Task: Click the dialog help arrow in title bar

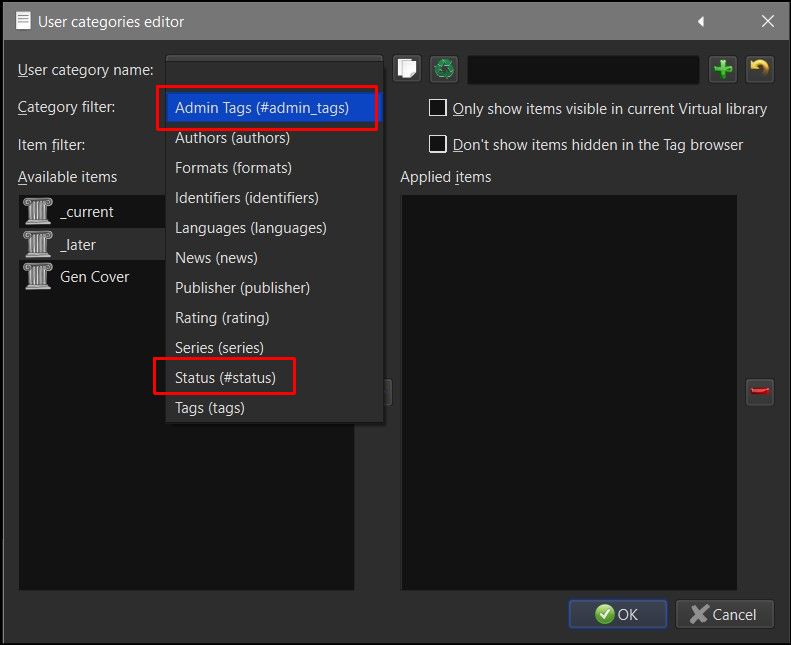Action: [701, 22]
